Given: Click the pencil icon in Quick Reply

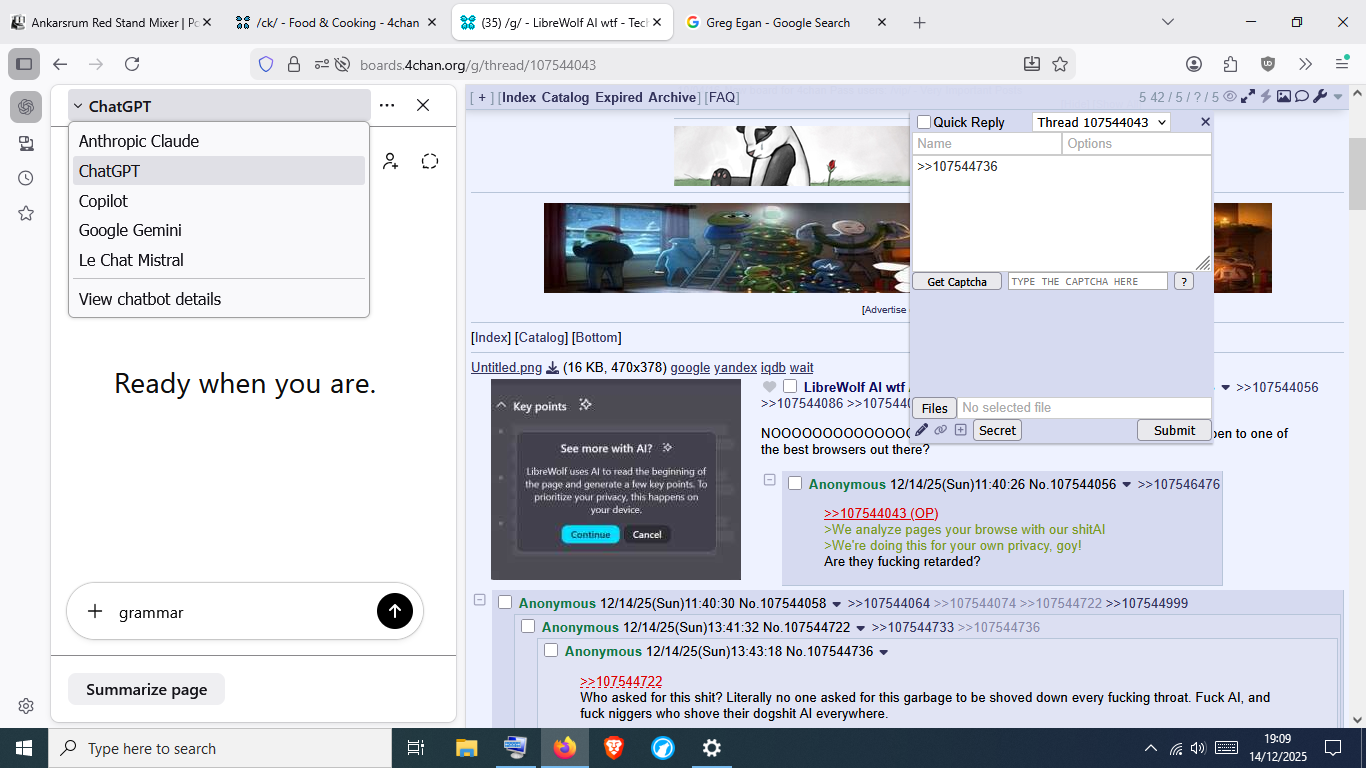Looking at the screenshot, I should [921, 430].
